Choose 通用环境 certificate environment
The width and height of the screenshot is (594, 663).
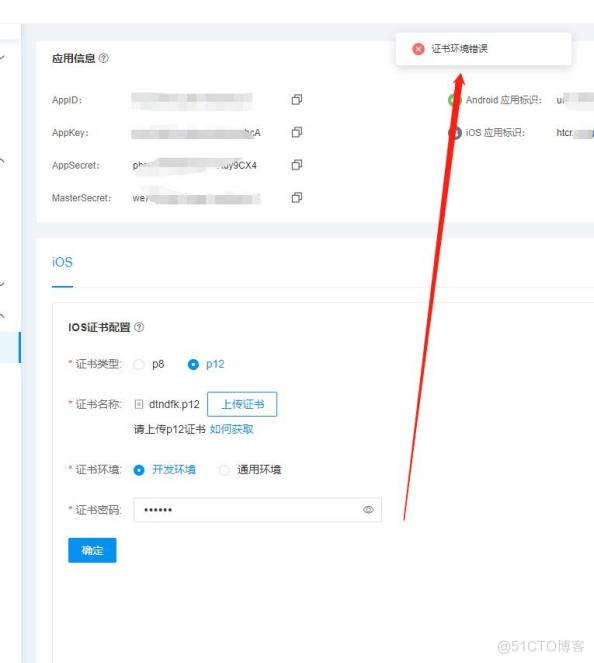[x=224, y=470]
